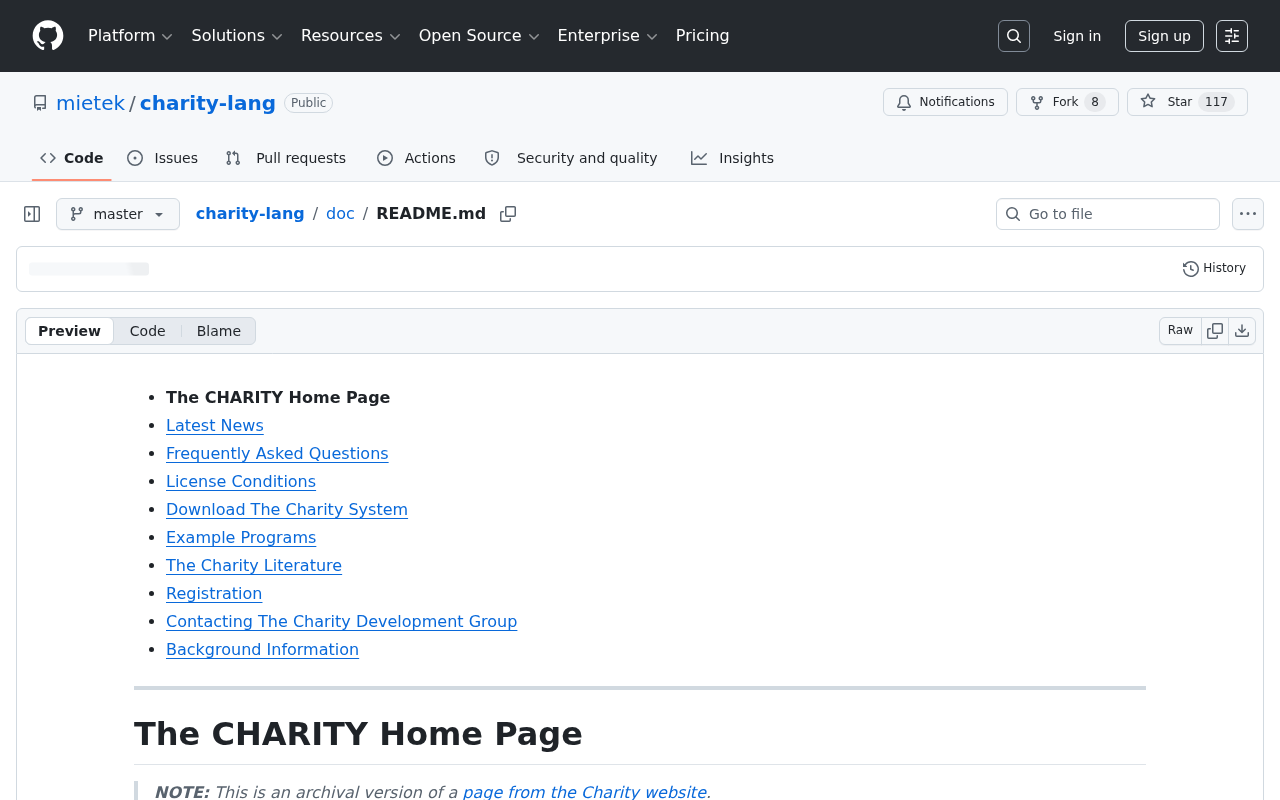Open the mietek user profile link
This screenshot has width=1280, height=800.
pyautogui.click(x=90, y=103)
